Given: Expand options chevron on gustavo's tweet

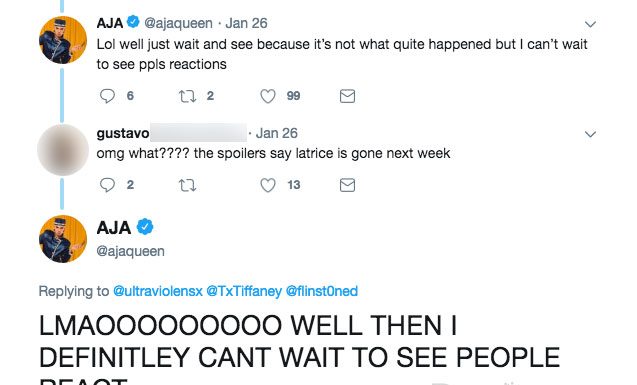Looking at the screenshot, I should point(590,134).
